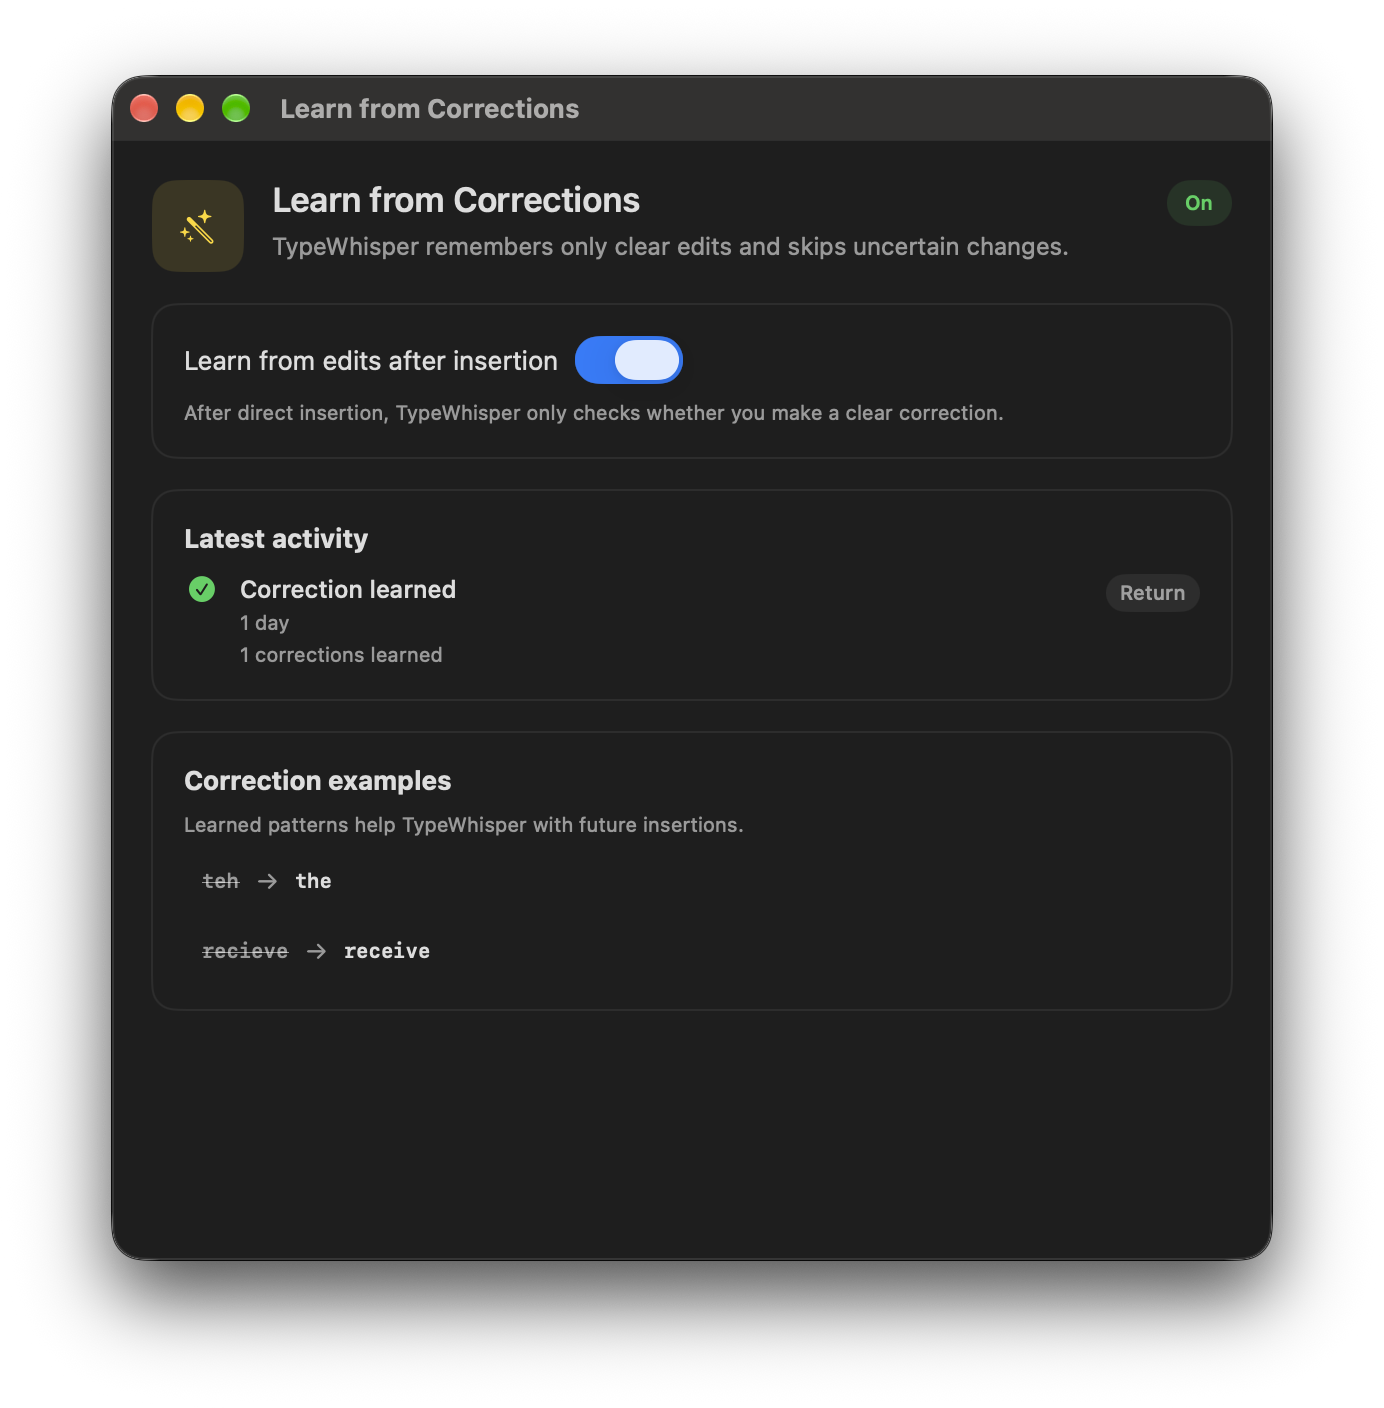Screen dimensions: 1384x1408
Task: Click the "After direct insertion" helper text
Action: pyautogui.click(x=594, y=413)
